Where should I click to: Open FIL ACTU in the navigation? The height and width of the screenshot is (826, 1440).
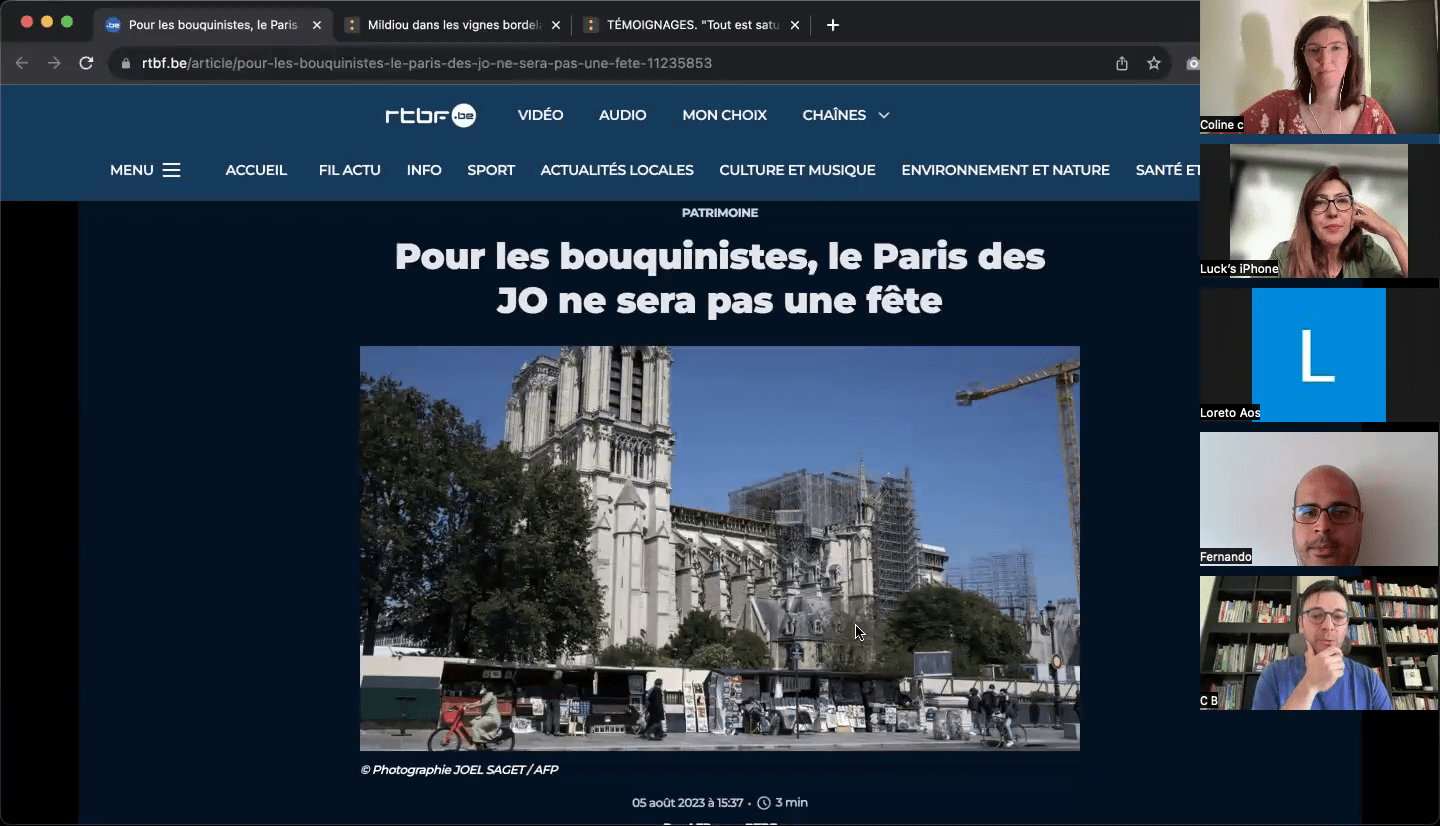350,170
